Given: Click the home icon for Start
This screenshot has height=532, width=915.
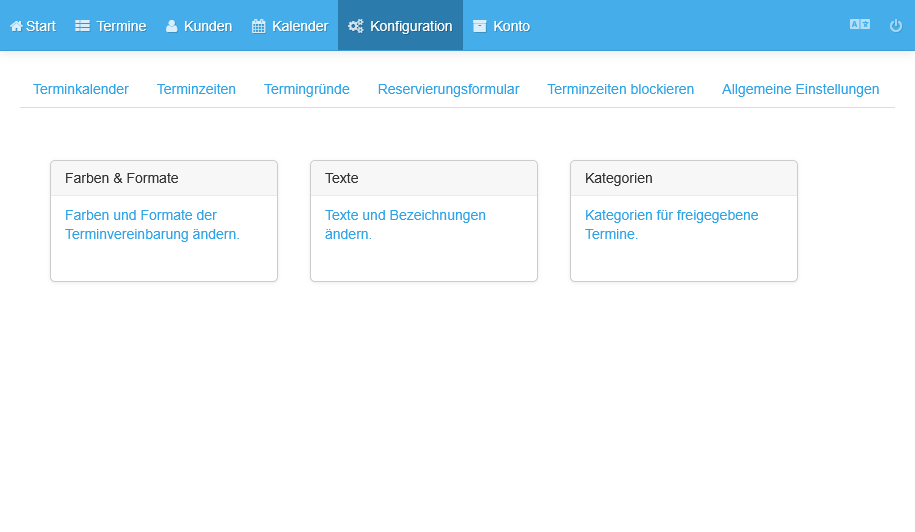Looking at the screenshot, I should pyautogui.click(x=16, y=26).
